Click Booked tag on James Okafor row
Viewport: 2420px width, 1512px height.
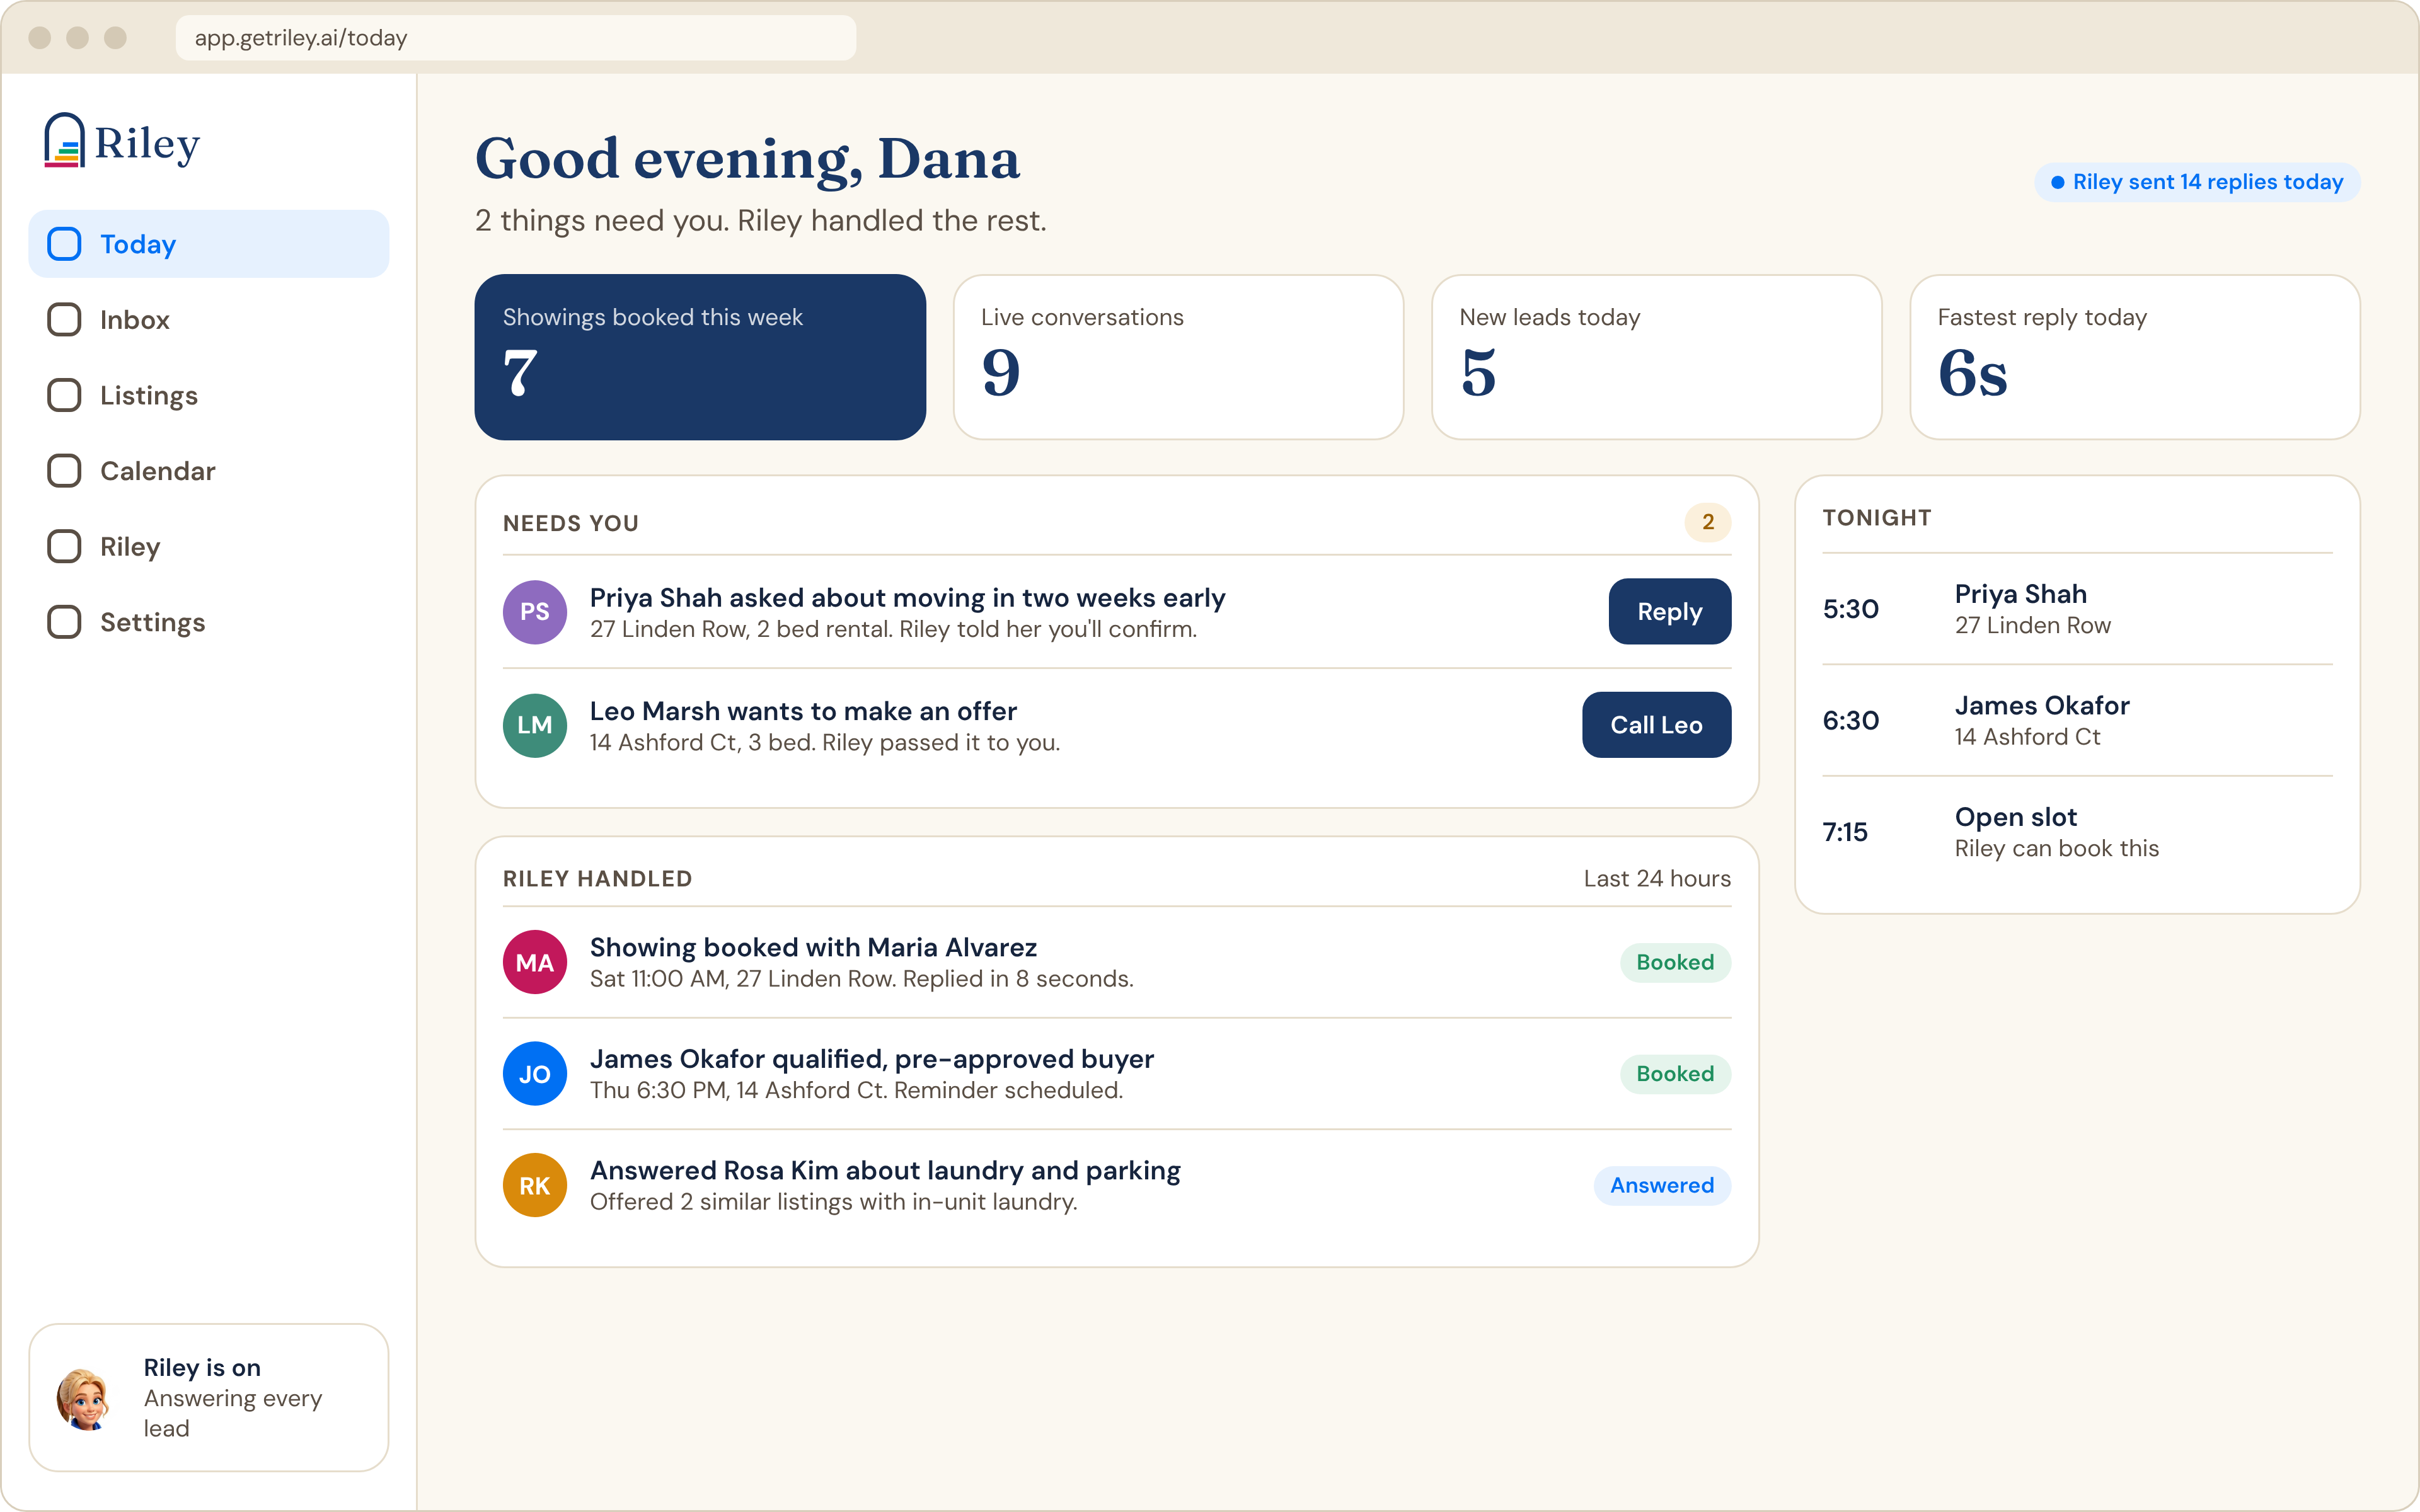click(1676, 1074)
